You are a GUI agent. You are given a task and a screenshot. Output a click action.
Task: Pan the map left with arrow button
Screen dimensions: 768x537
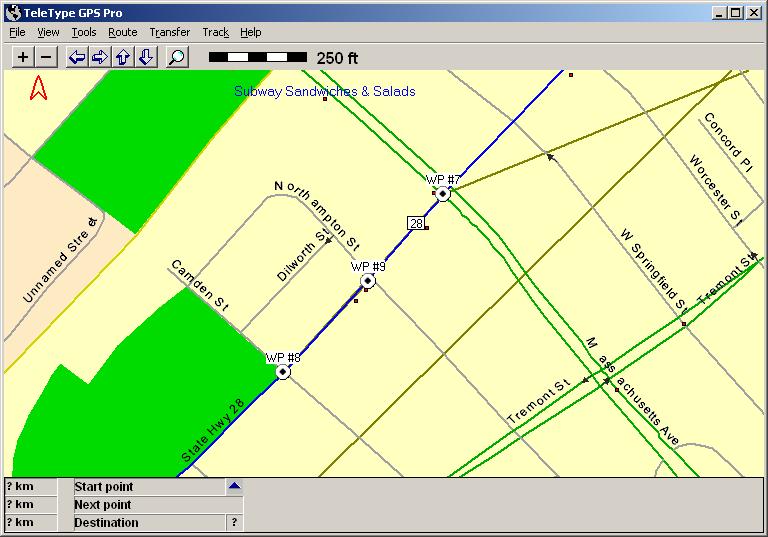click(77, 57)
